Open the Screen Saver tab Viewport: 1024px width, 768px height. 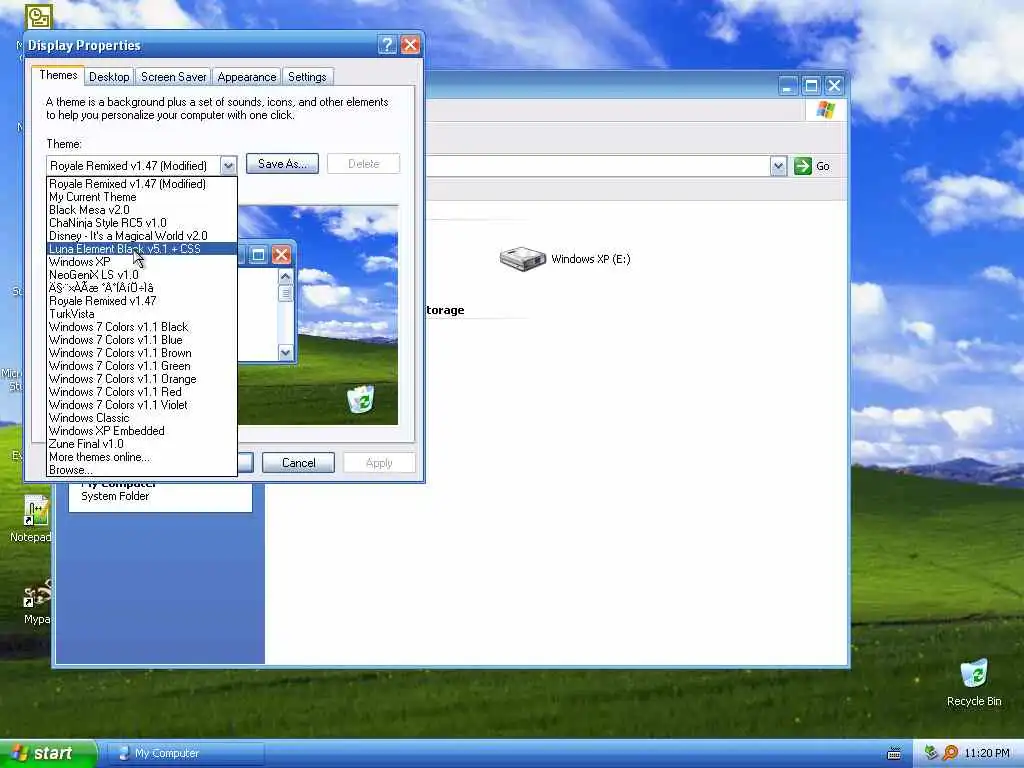pyautogui.click(x=173, y=77)
